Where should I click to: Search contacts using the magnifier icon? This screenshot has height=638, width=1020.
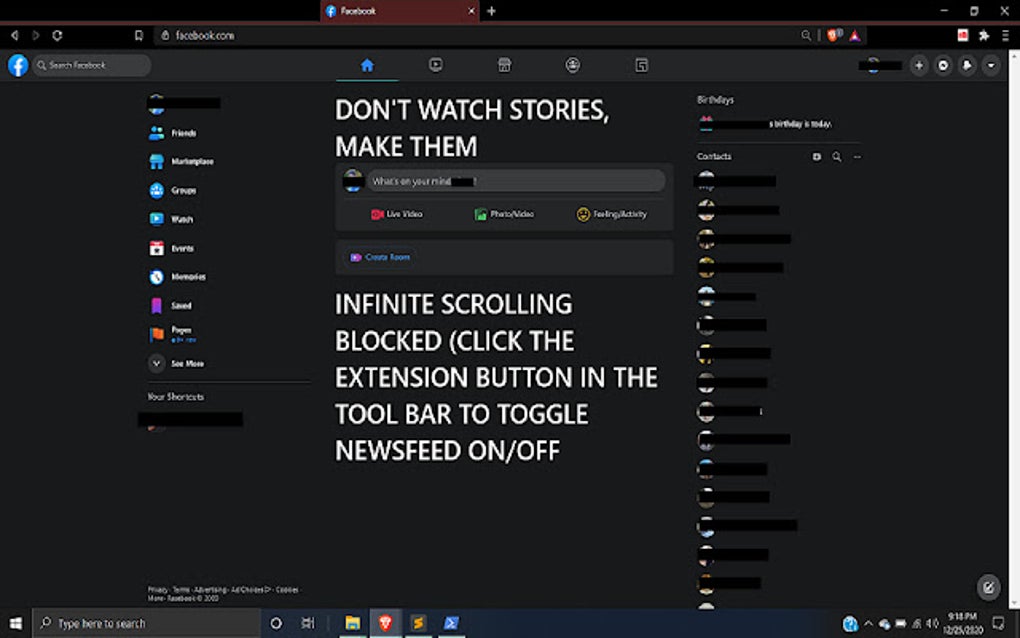[837, 157]
